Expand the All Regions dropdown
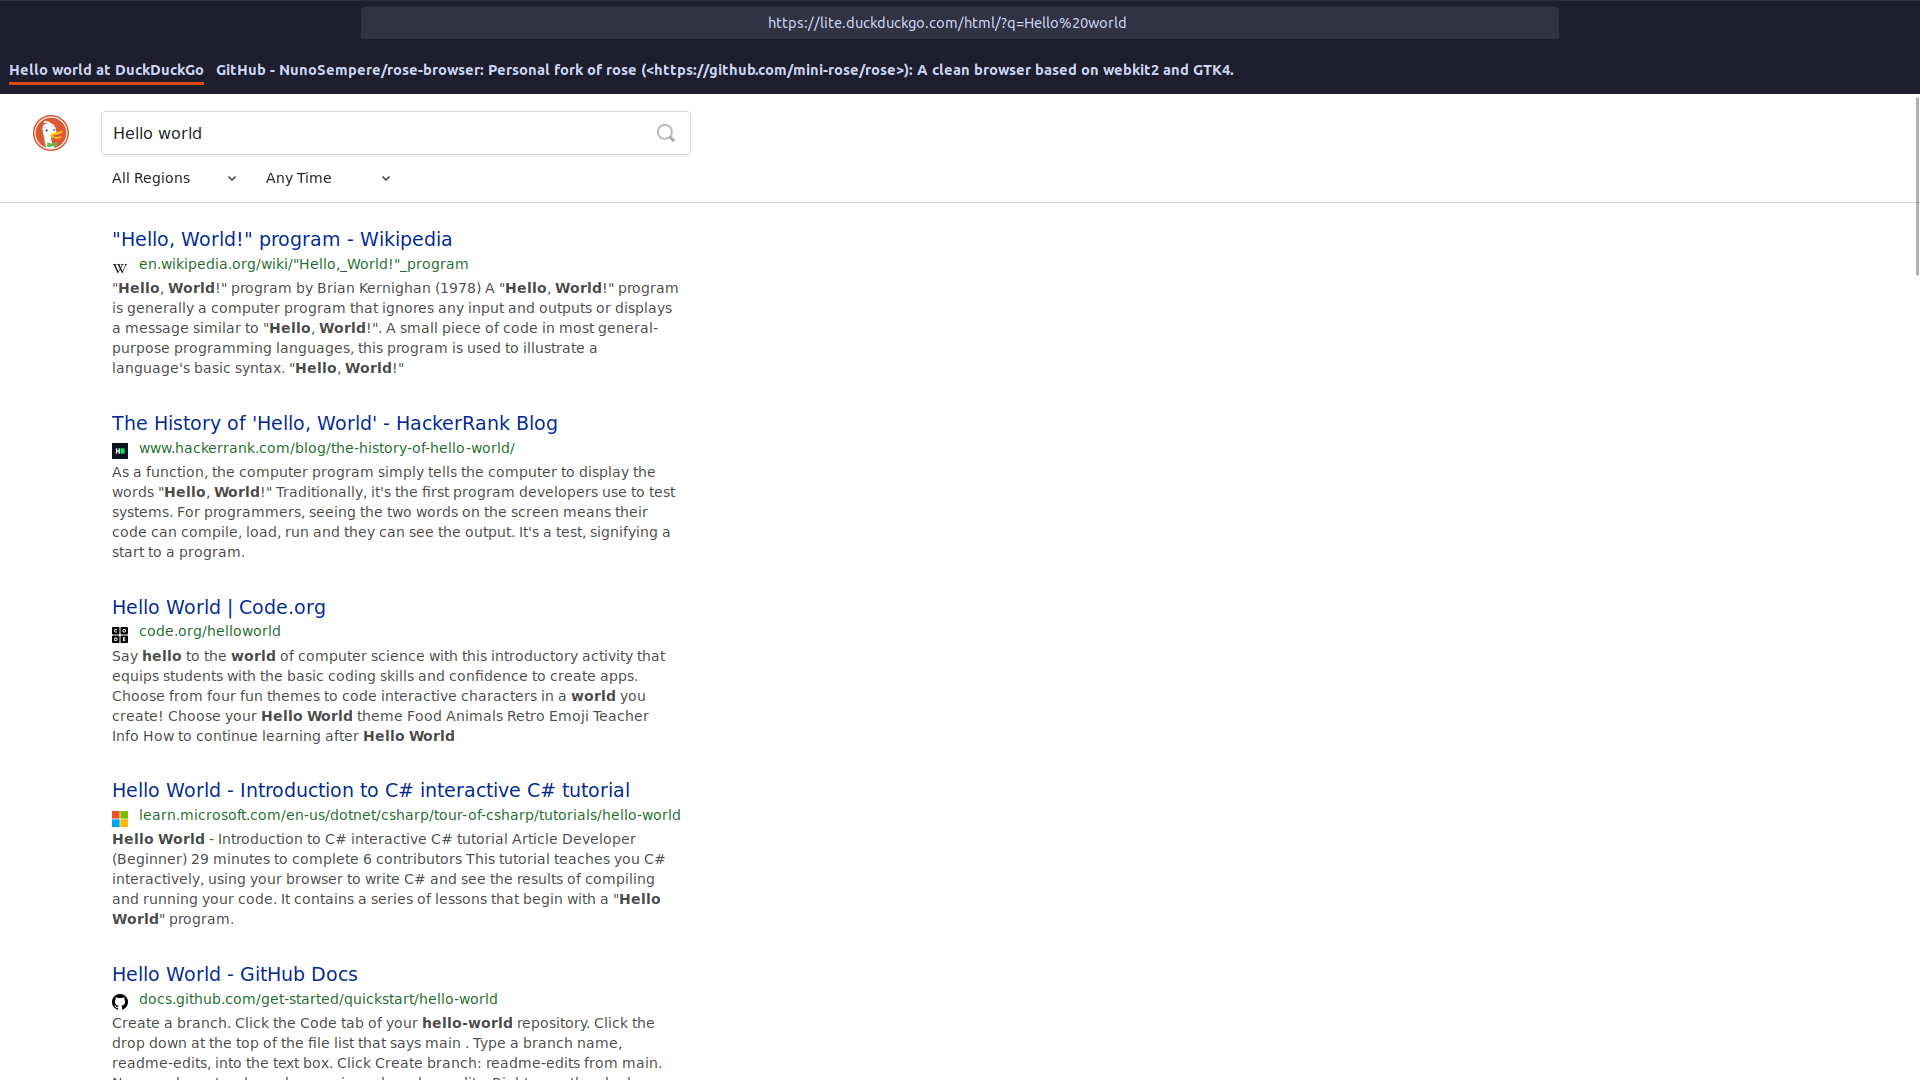Viewport: 1920px width, 1080px height. (174, 178)
